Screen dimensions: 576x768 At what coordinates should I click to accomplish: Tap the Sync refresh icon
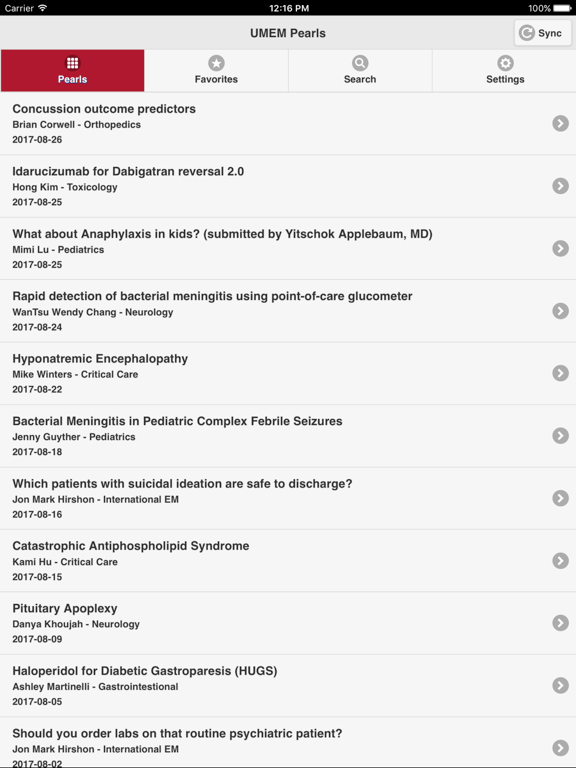[x=527, y=33]
